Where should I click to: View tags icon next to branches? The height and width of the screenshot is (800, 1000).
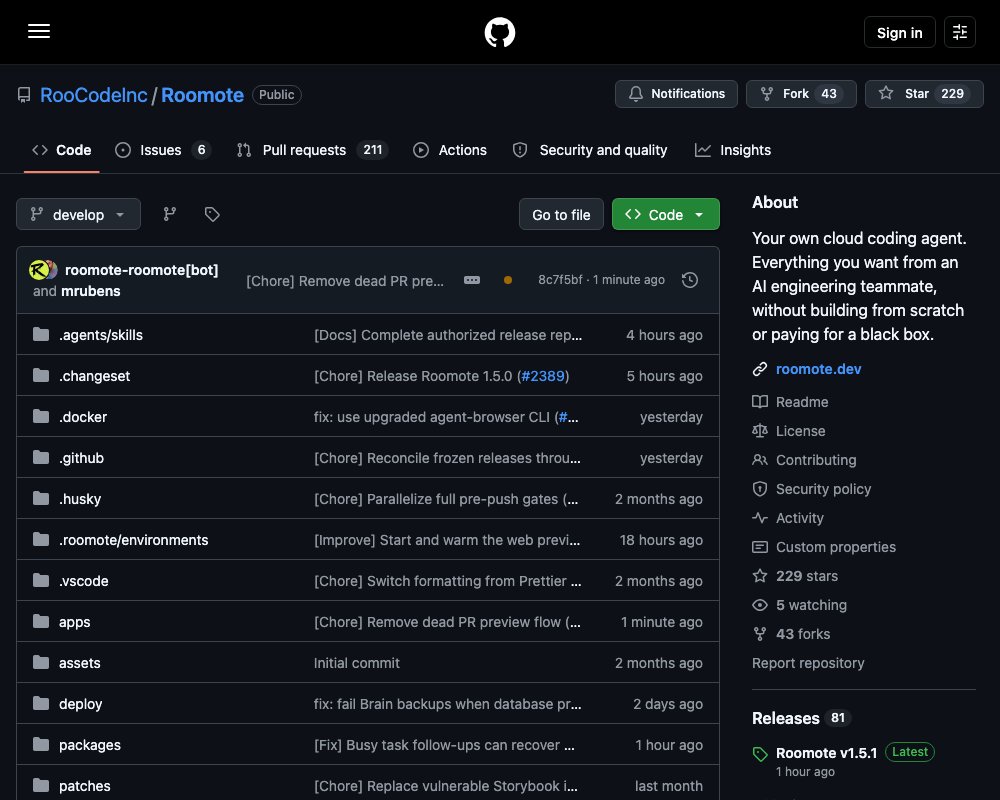(x=212, y=214)
